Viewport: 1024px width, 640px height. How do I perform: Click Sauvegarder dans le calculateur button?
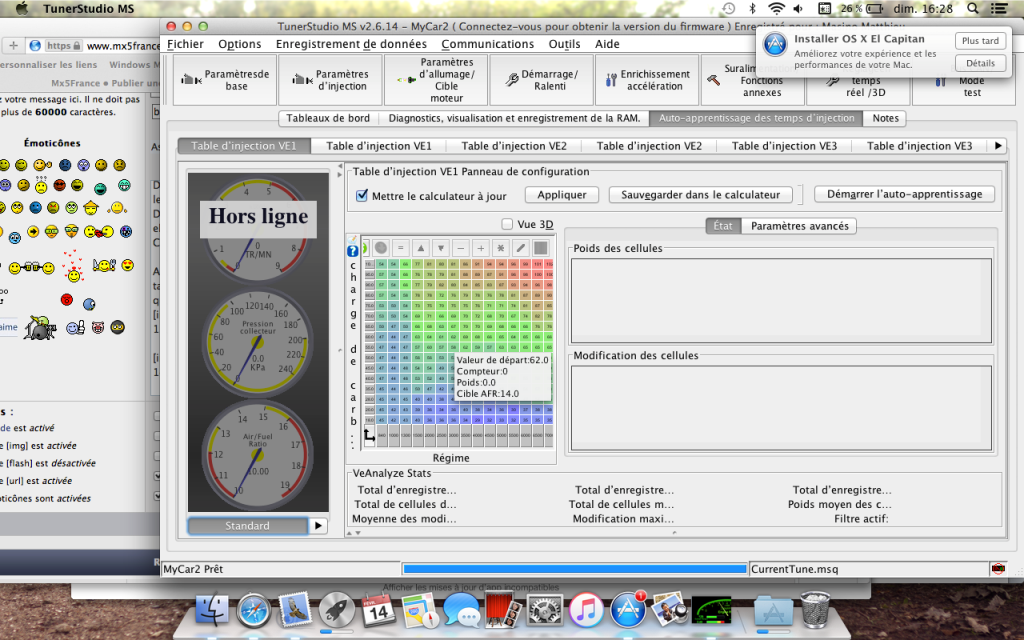point(701,195)
